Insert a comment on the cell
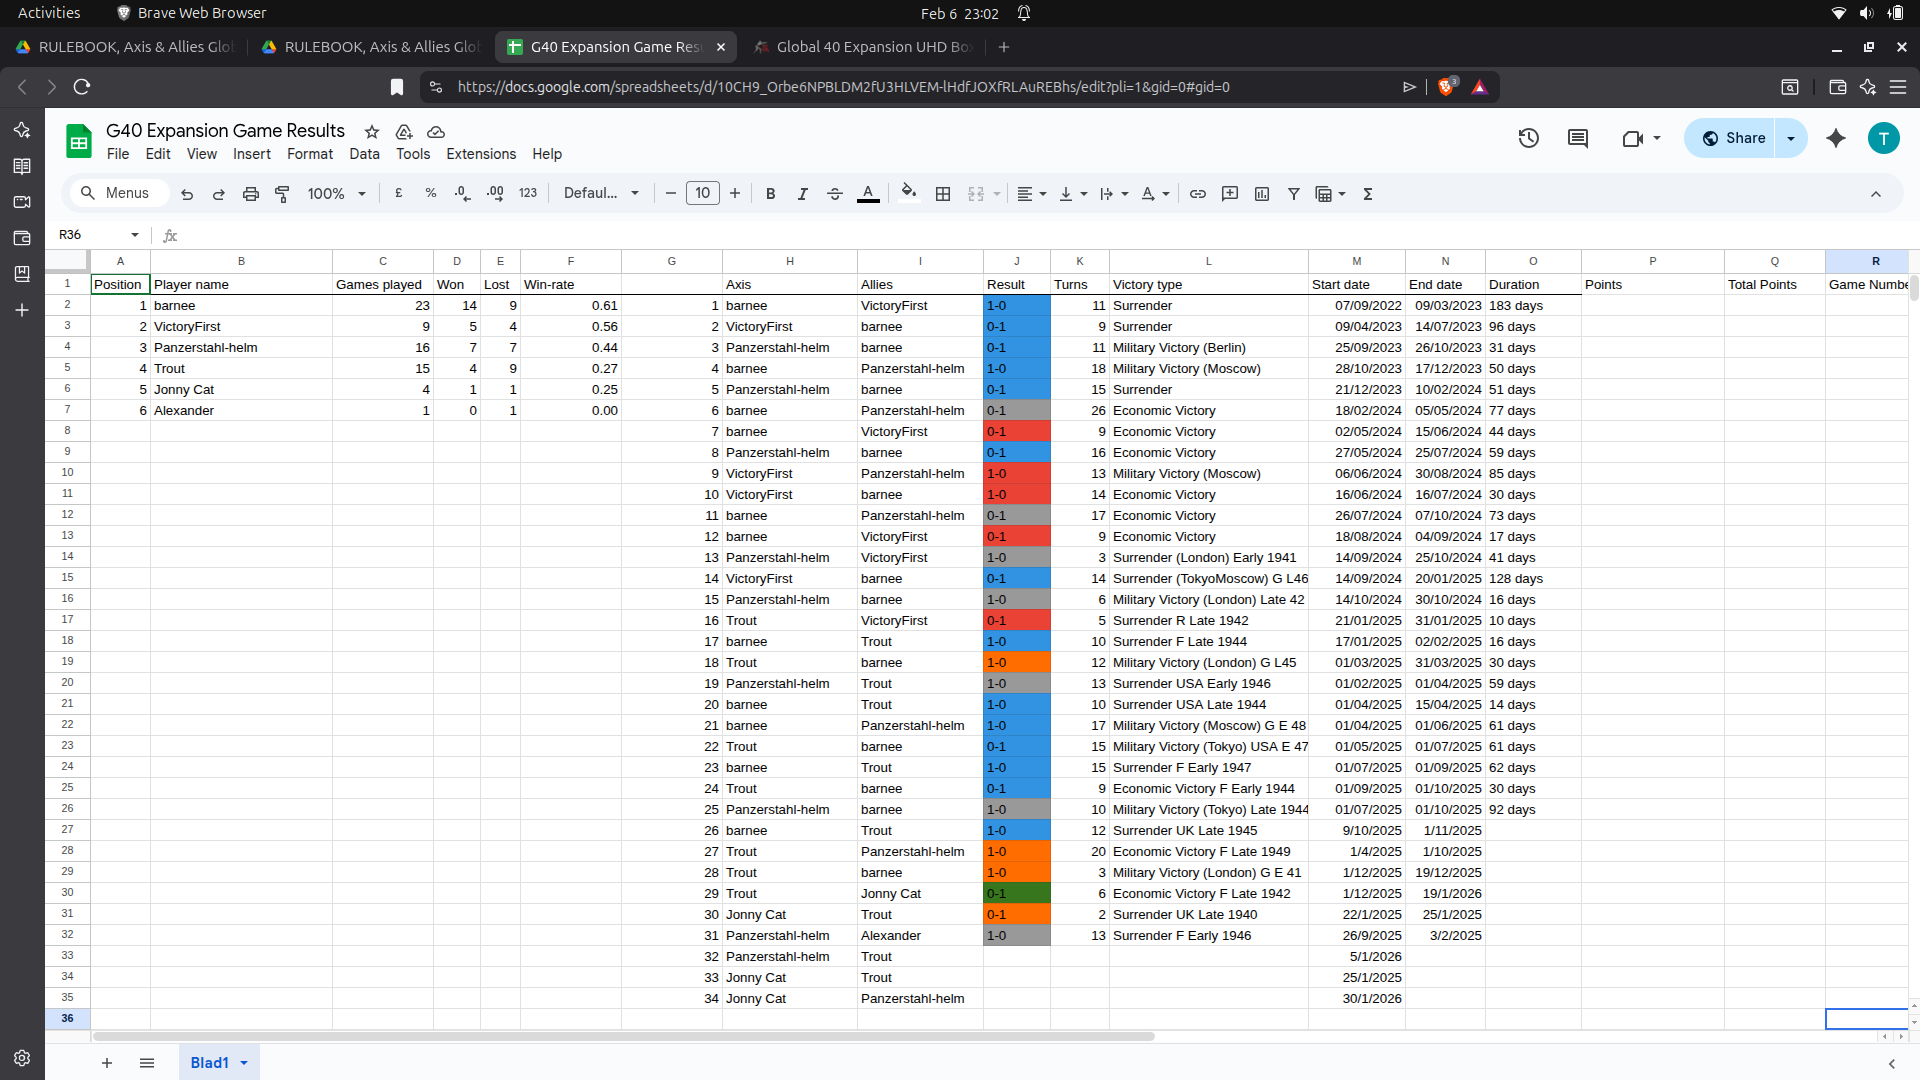The image size is (1920, 1080). (x=1230, y=193)
